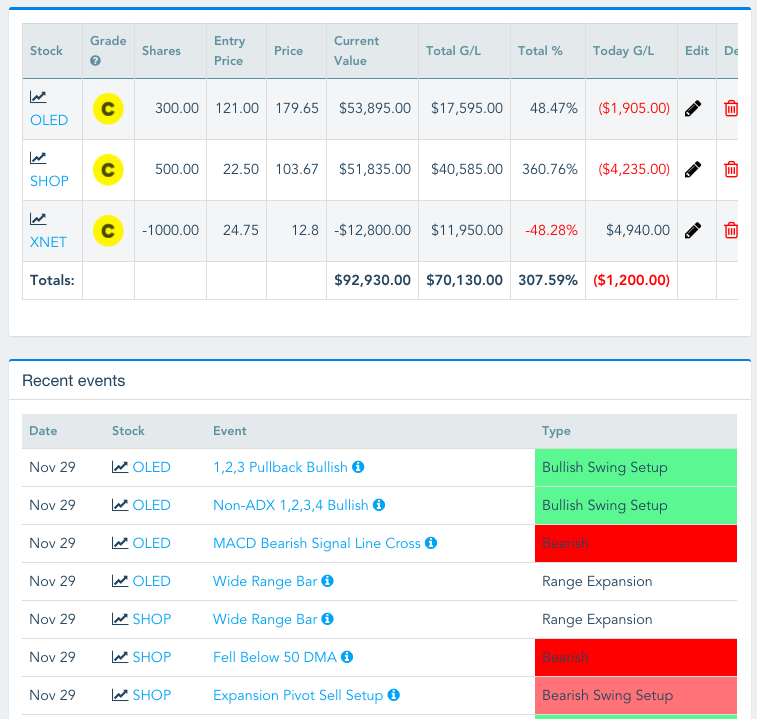
Task: Delete the XNET position trash icon
Action: [731, 230]
